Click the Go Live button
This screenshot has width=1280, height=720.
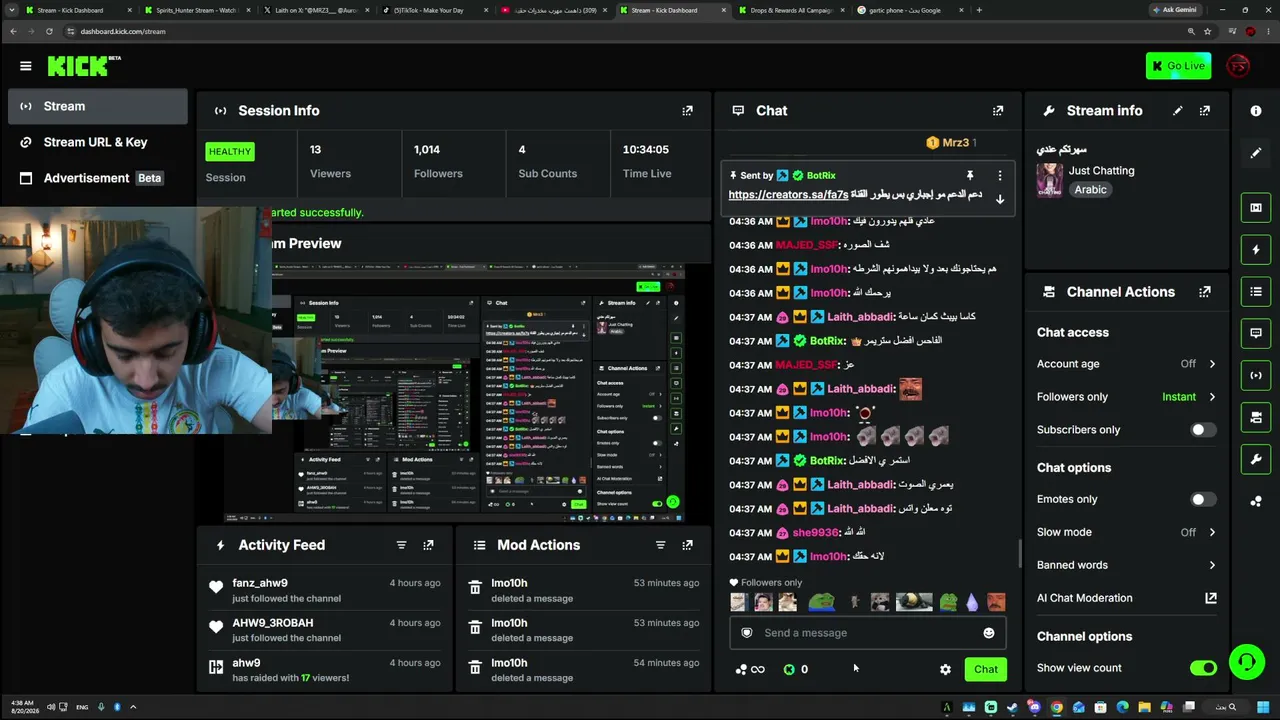[x=1178, y=66]
